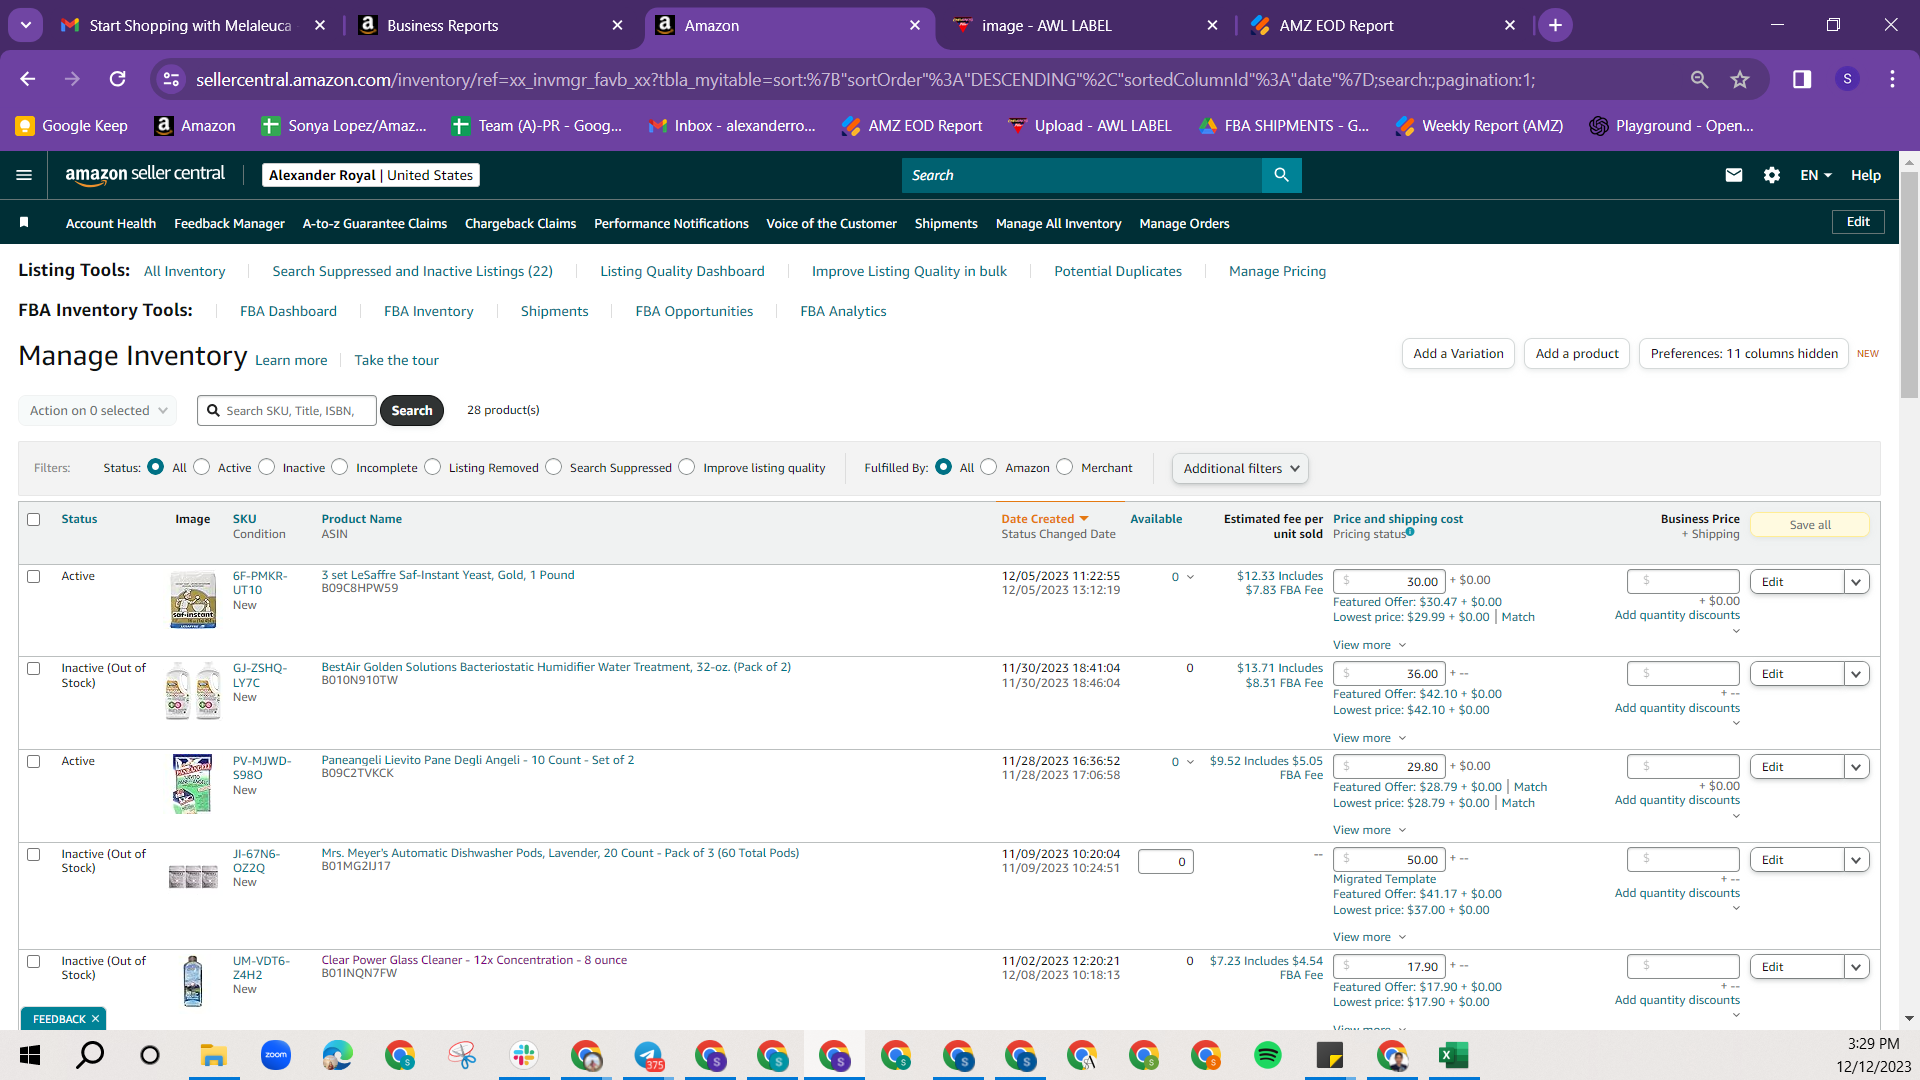This screenshot has height=1080, width=1920.
Task: Open Windows Start menu
Action: point(30,1055)
